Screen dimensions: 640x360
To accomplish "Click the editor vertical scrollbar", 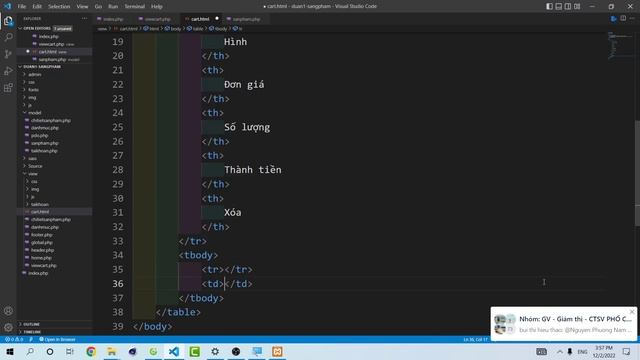I will [x=637, y=173].
